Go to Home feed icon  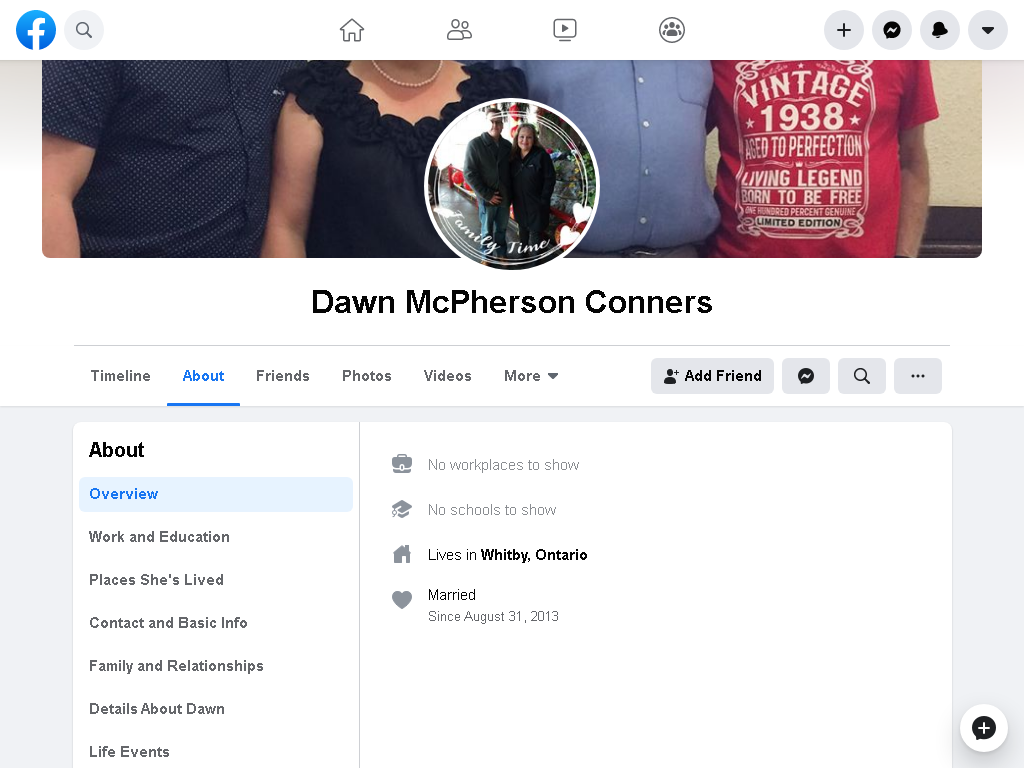(351, 30)
